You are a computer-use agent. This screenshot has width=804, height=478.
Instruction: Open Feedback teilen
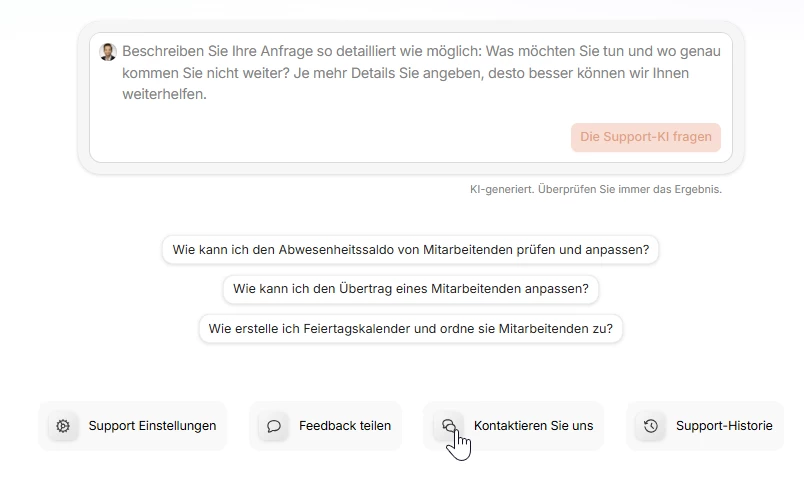tap(326, 426)
